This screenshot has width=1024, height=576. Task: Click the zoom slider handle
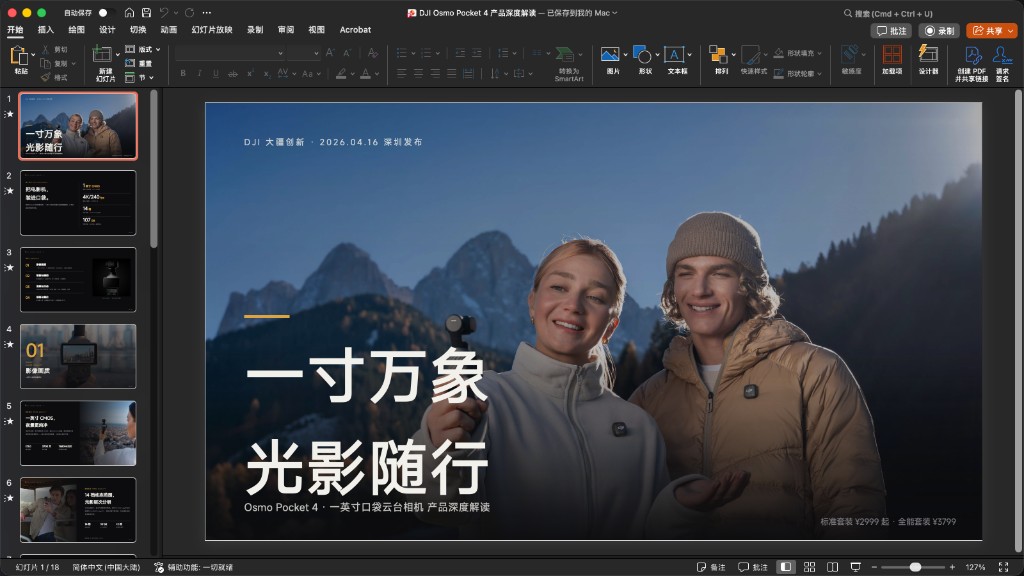coord(916,567)
